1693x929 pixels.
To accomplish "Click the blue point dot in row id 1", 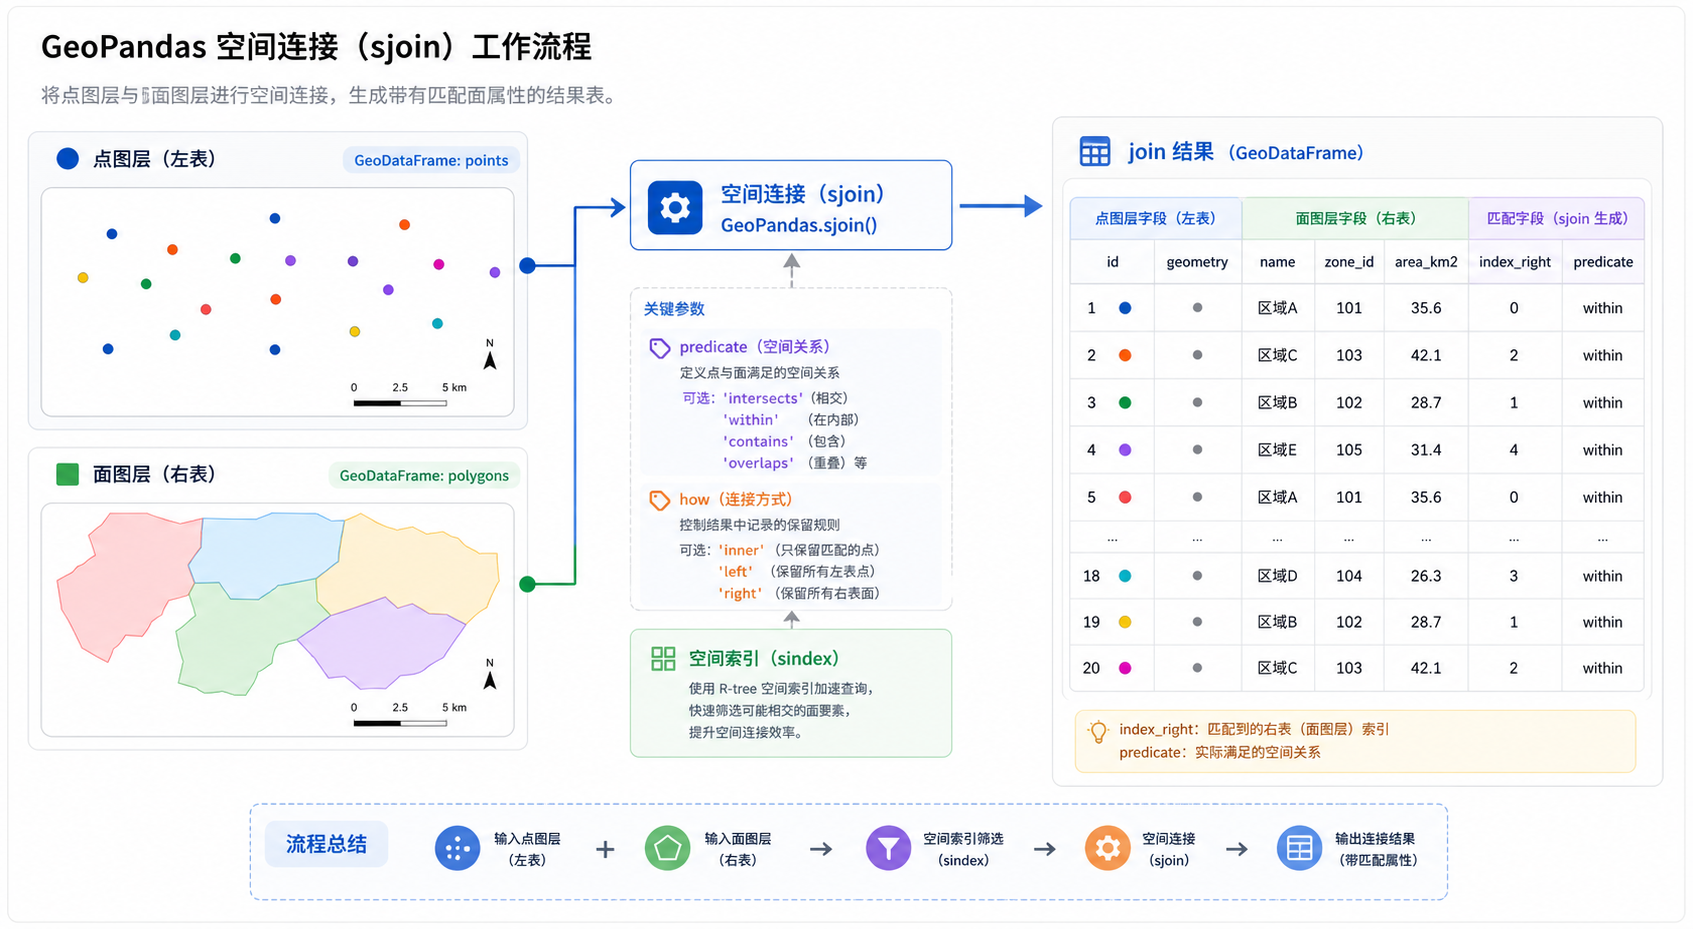I will [1125, 308].
